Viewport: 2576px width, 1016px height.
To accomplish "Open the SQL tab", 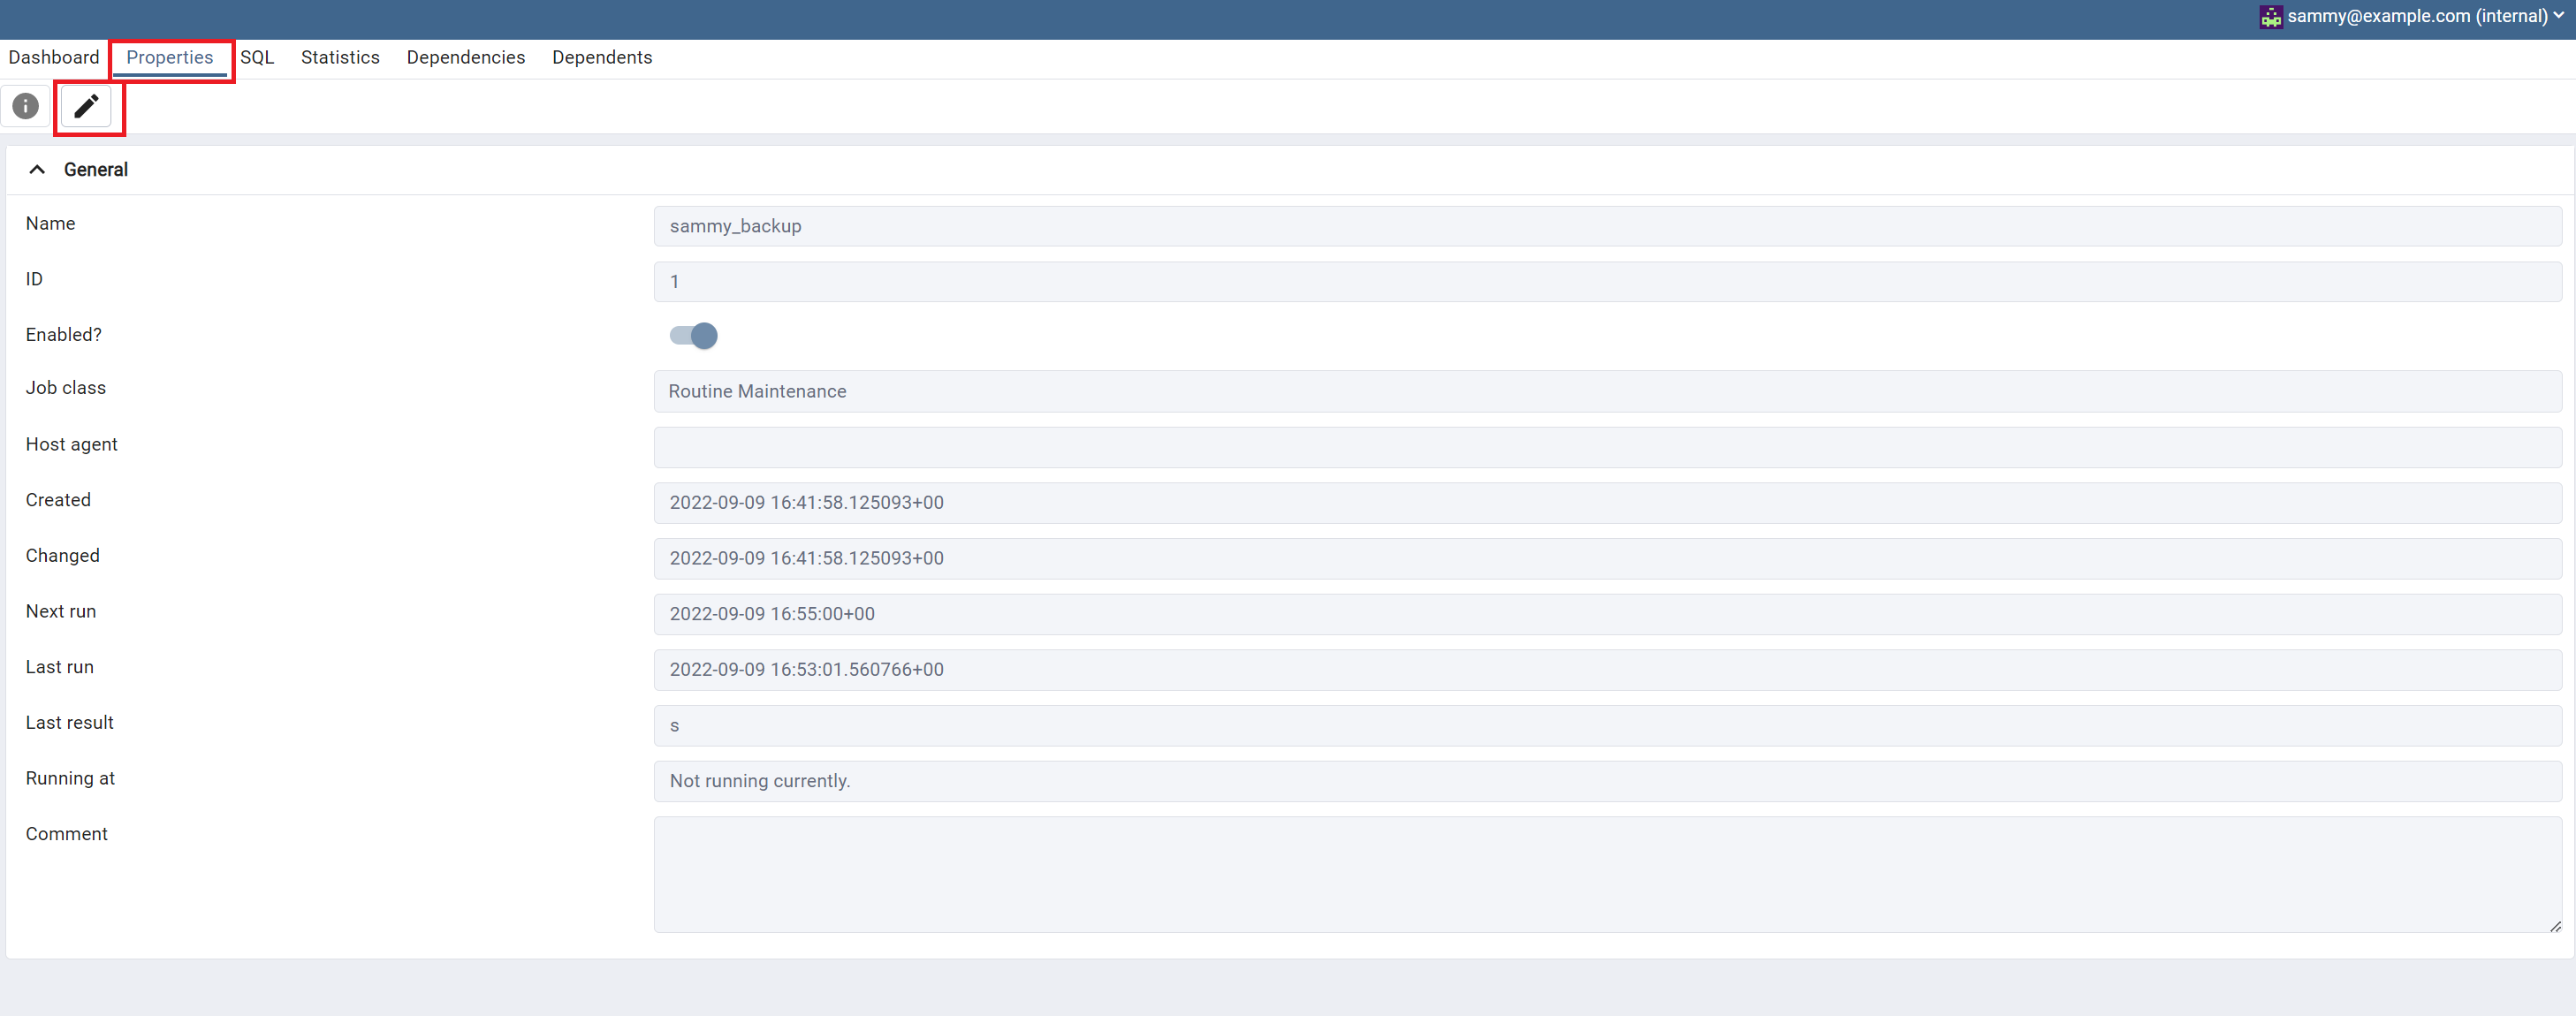I will [257, 58].
